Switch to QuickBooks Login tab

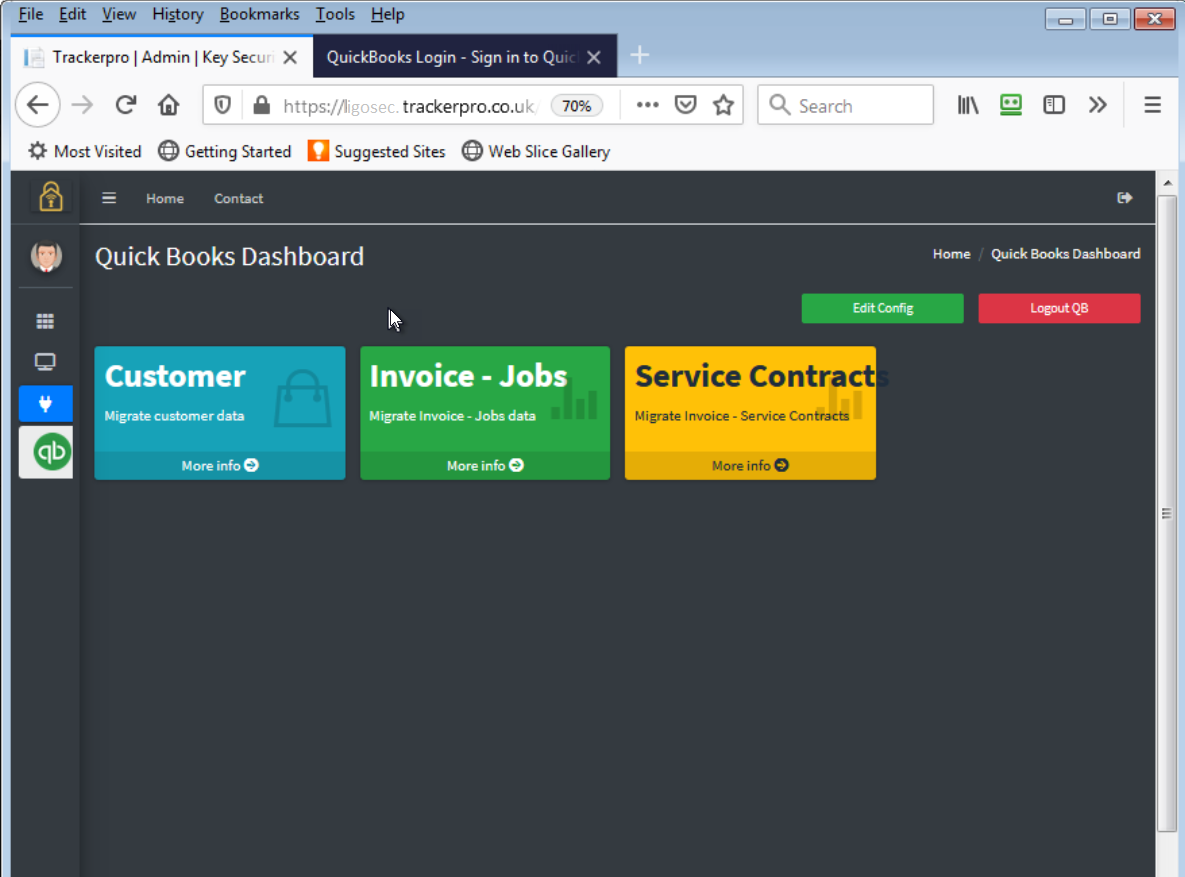click(x=465, y=57)
